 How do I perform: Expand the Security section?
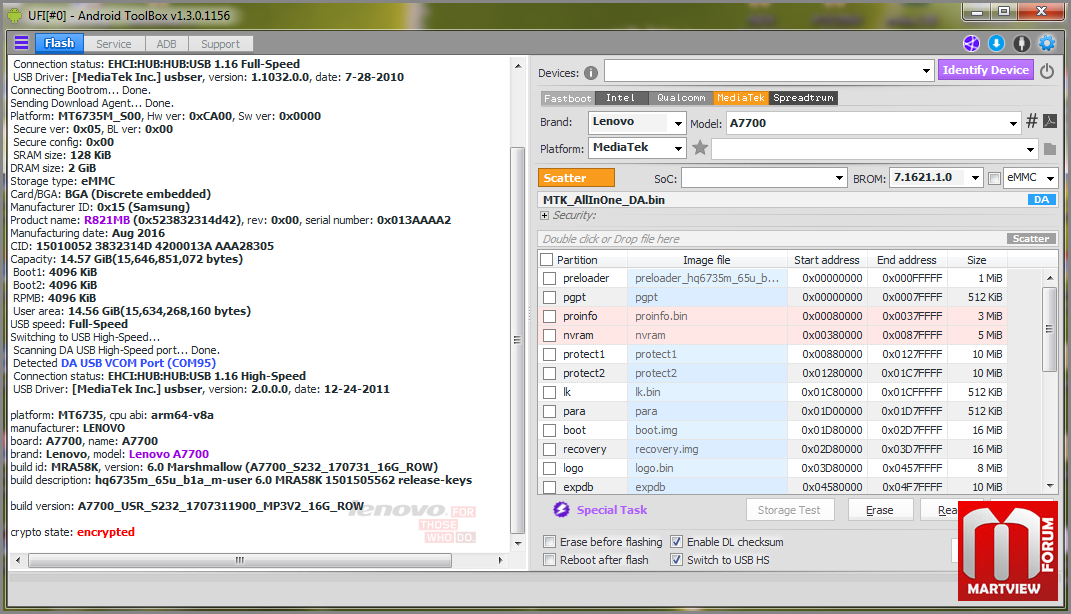tap(544, 215)
